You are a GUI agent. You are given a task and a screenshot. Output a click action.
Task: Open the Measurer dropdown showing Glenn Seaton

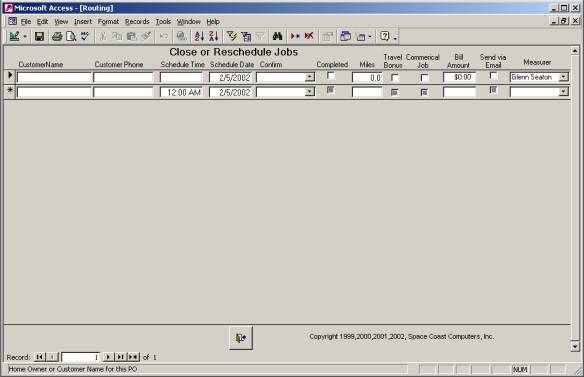point(564,77)
